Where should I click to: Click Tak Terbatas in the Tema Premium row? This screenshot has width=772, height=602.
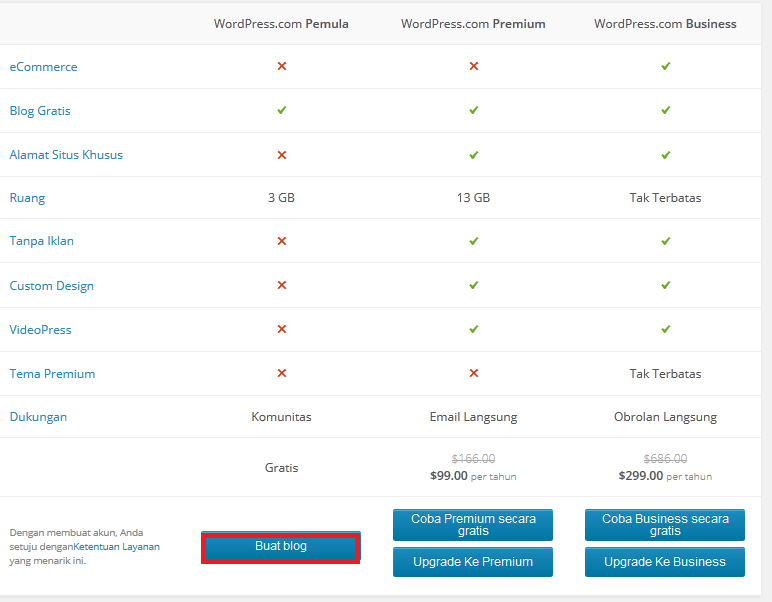pyautogui.click(x=665, y=374)
